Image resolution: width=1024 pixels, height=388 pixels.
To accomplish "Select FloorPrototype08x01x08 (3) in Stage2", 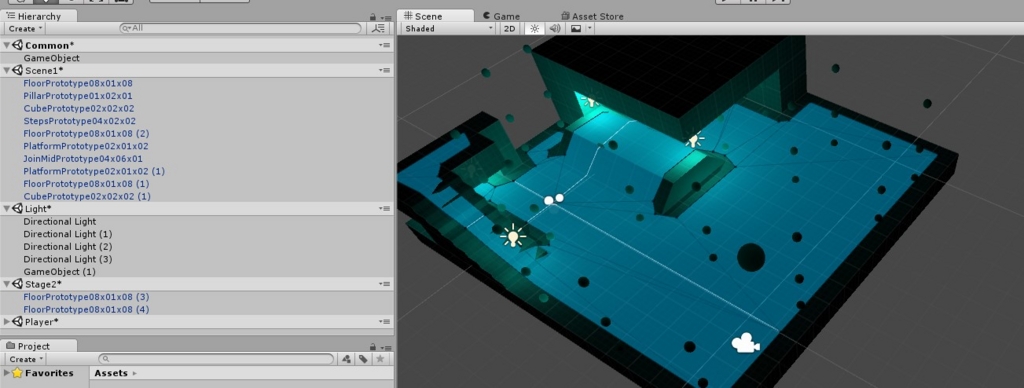I will (87, 297).
